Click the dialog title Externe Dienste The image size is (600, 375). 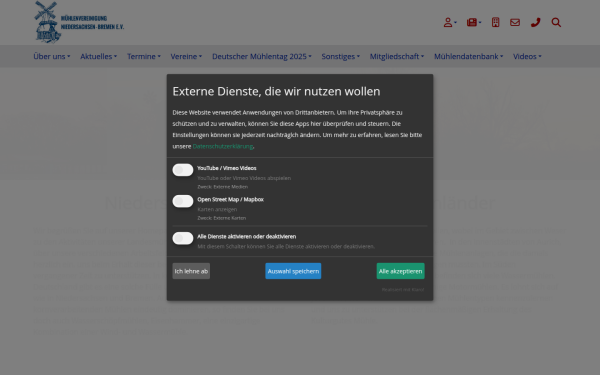coord(276,91)
